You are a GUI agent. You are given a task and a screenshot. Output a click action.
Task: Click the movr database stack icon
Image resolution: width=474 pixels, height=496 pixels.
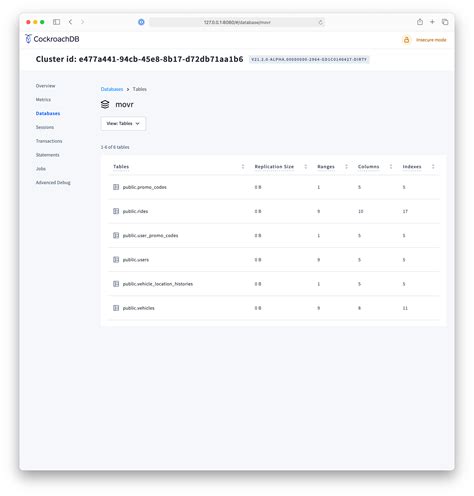[x=105, y=104]
